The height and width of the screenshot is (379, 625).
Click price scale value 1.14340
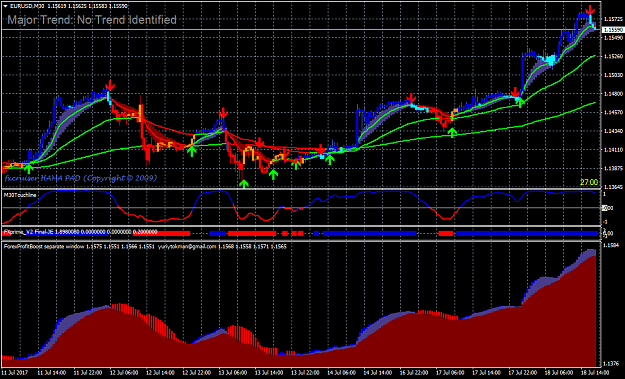613,131
